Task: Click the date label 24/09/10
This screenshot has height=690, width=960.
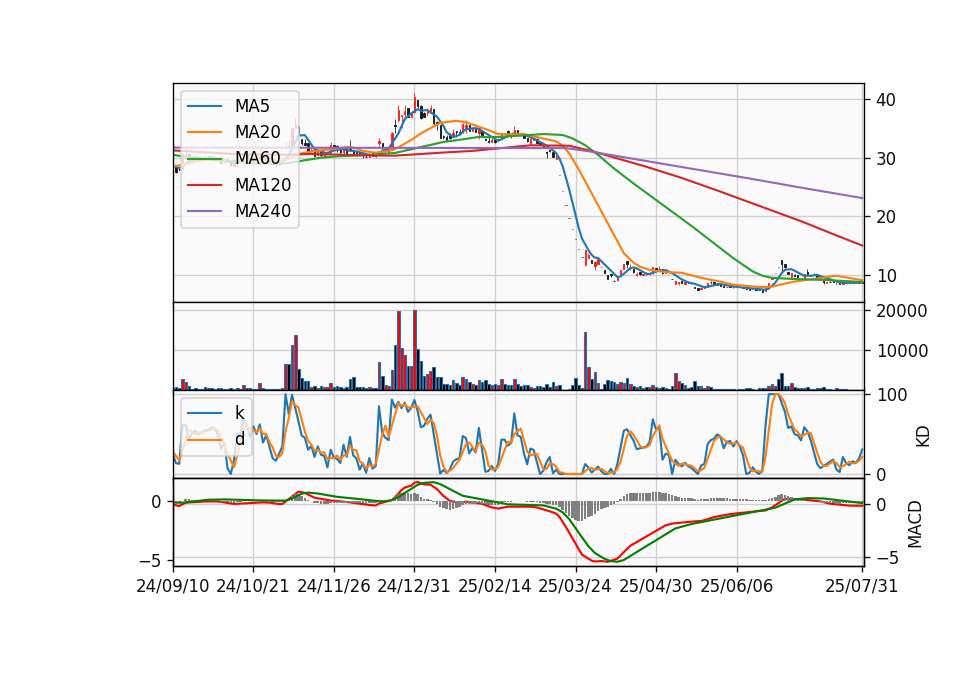Action: (x=173, y=586)
